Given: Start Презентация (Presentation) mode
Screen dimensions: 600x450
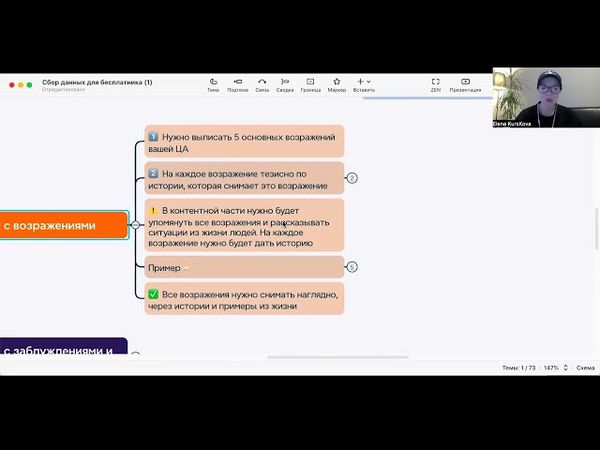Looking at the screenshot, I should pyautogui.click(x=465, y=84).
